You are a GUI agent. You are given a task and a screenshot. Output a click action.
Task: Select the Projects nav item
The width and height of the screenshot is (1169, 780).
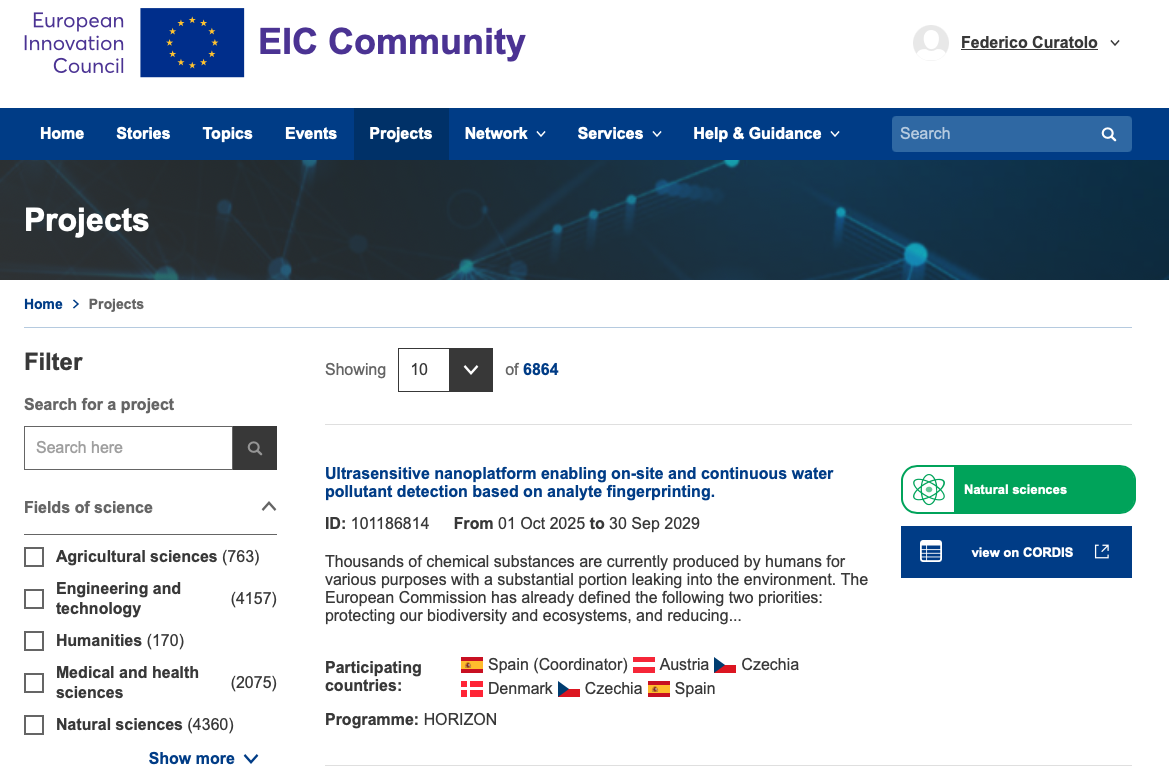[400, 133]
